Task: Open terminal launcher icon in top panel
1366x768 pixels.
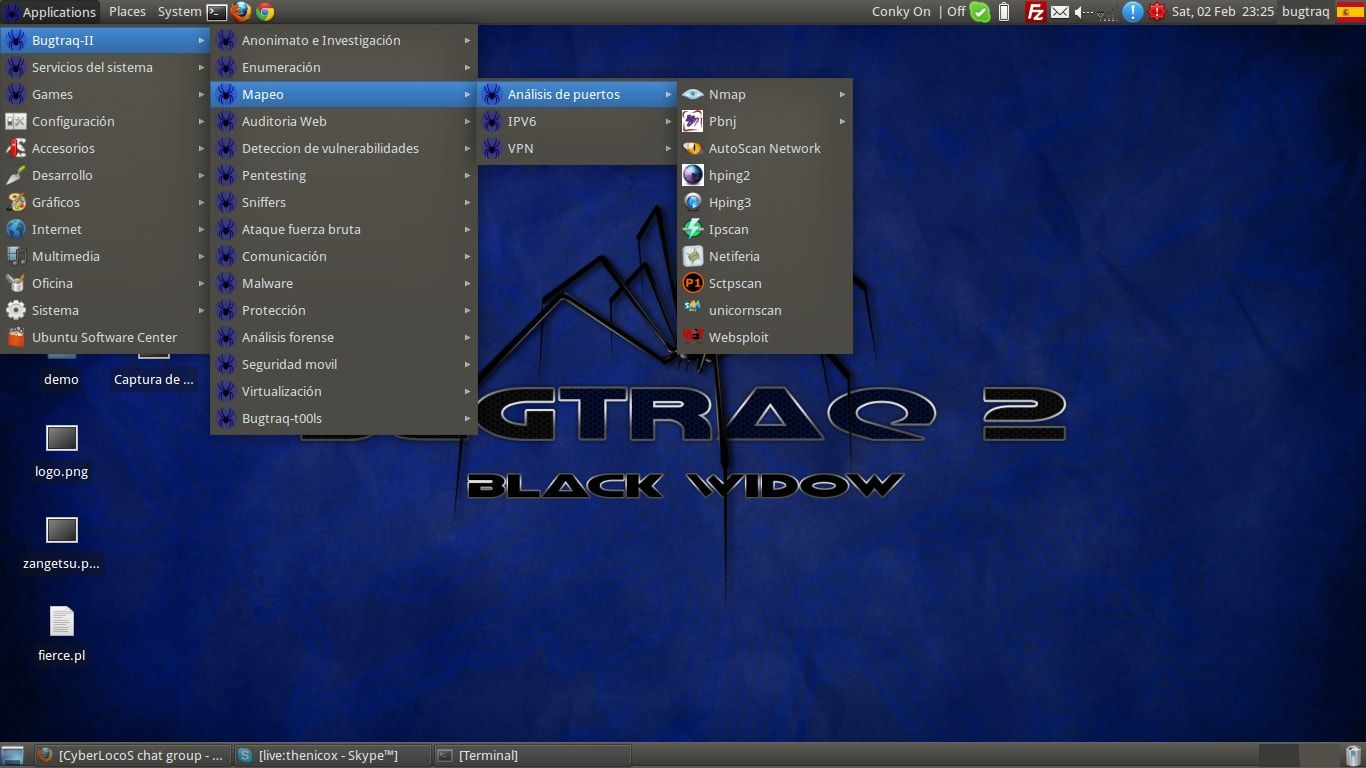Action: (217, 12)
